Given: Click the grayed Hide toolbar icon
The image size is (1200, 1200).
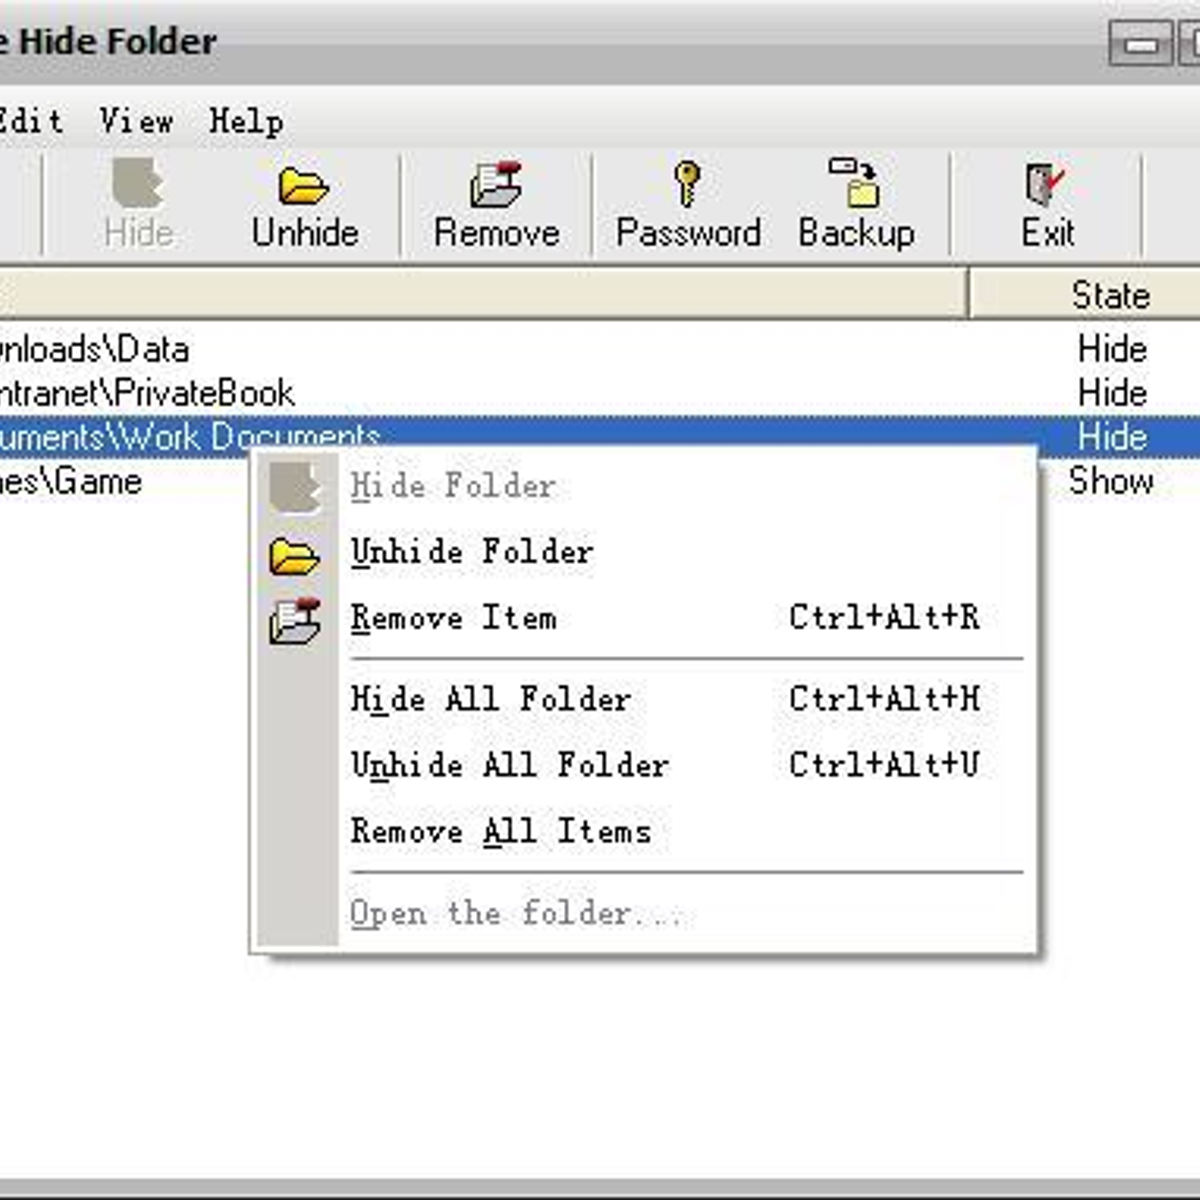Looking at the screenshot, I should 138,184.
